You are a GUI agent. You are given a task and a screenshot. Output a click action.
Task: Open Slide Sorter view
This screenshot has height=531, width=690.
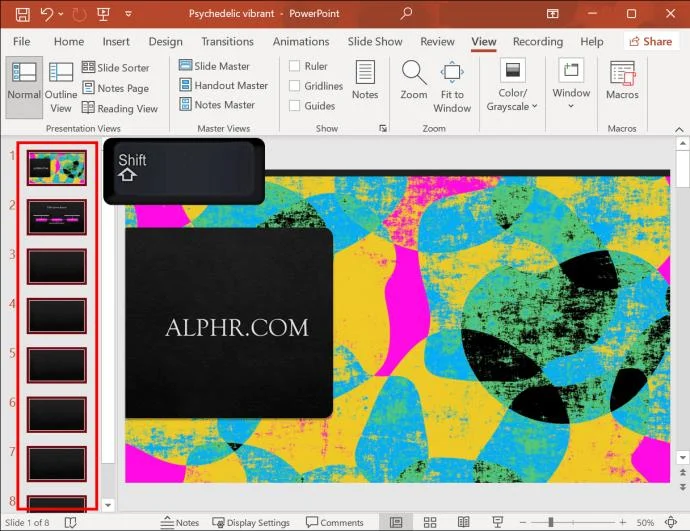tap(116, 67)
